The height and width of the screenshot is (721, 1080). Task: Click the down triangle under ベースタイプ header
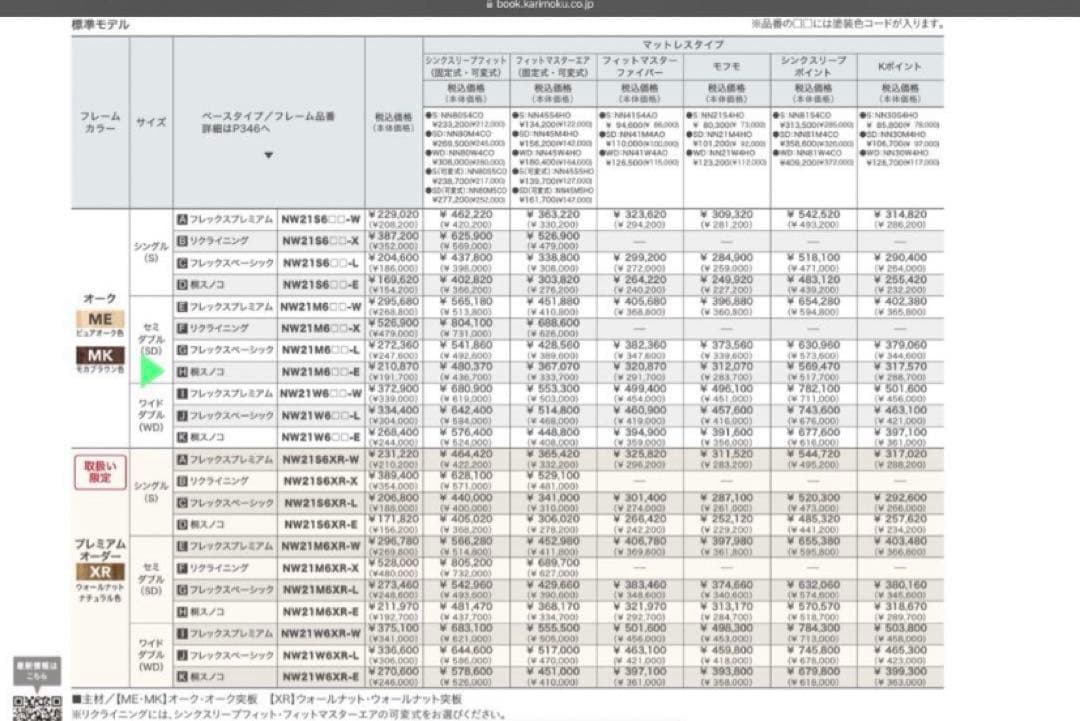(x=267, y=155)
